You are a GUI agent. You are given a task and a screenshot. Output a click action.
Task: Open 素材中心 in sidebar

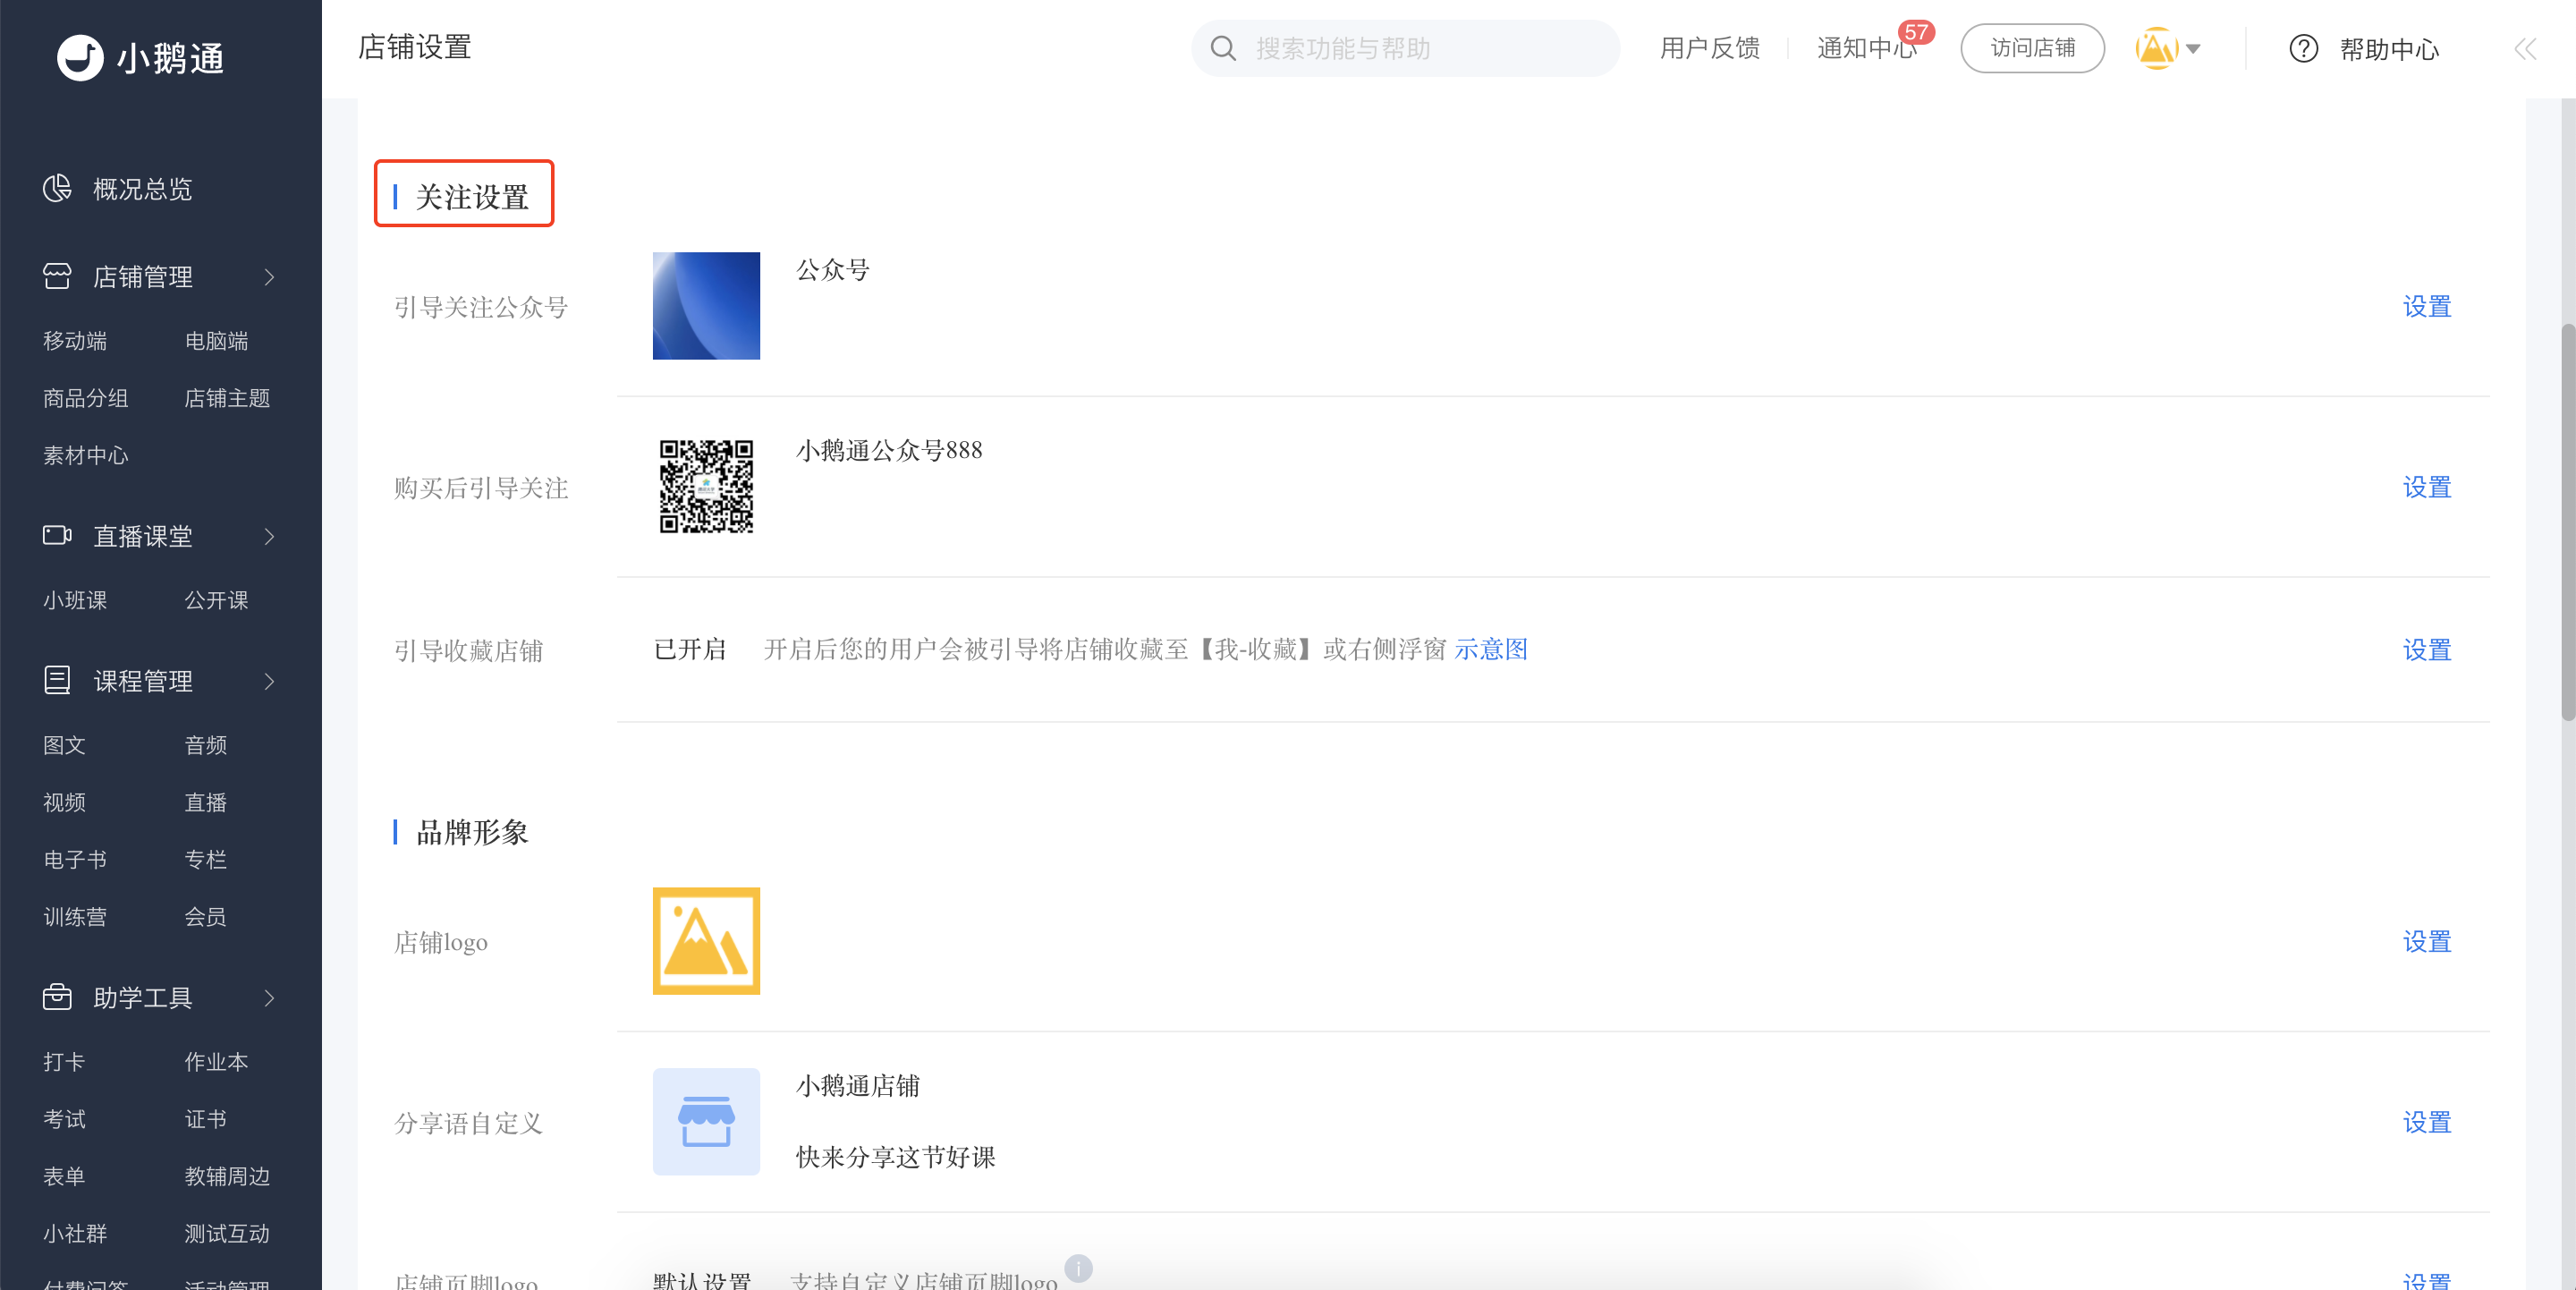click(86, 455)
